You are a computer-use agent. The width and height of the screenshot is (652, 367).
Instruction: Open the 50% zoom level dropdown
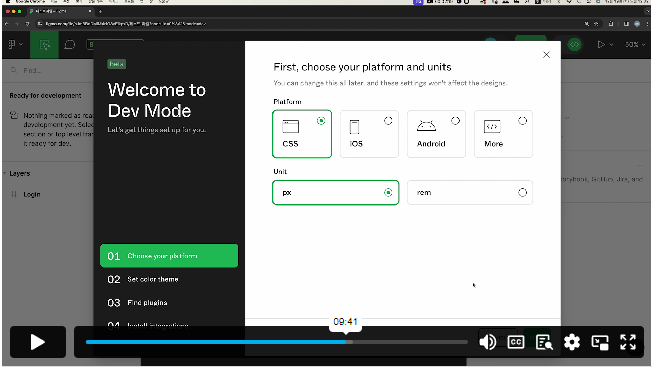(x=635, y=44)
